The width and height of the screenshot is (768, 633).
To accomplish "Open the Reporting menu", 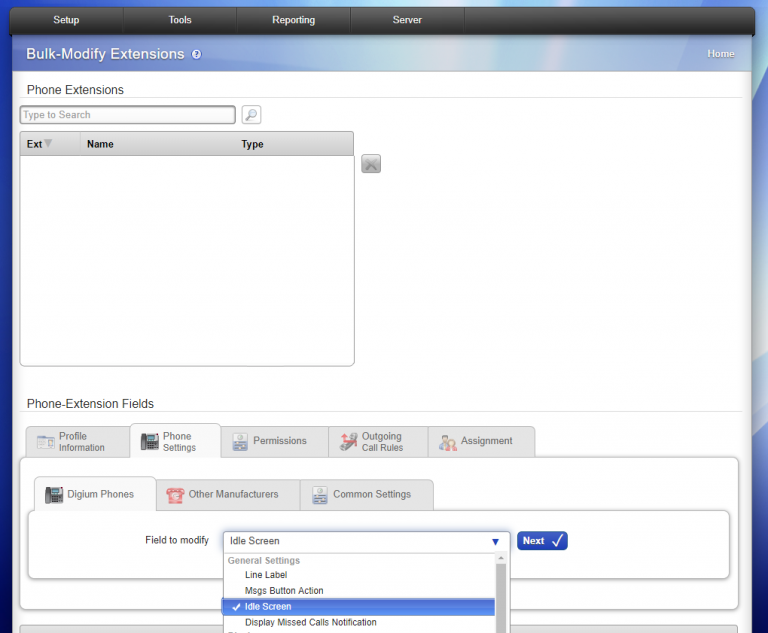I will [x=293, y=20].
